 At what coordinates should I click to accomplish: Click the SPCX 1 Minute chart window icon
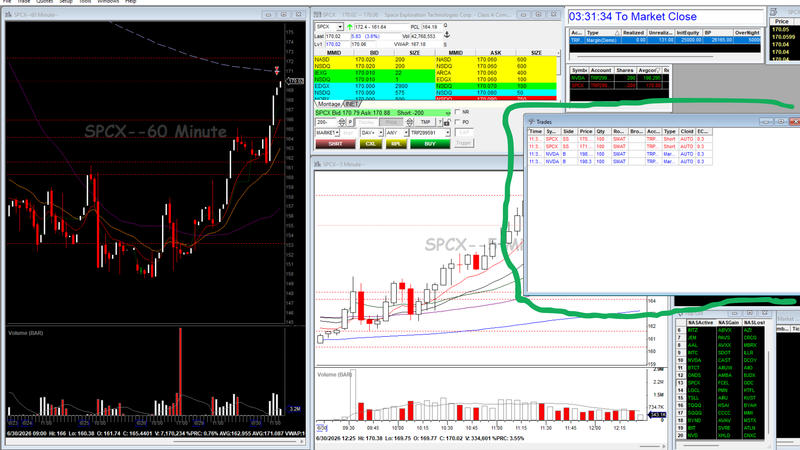[317, 164]
